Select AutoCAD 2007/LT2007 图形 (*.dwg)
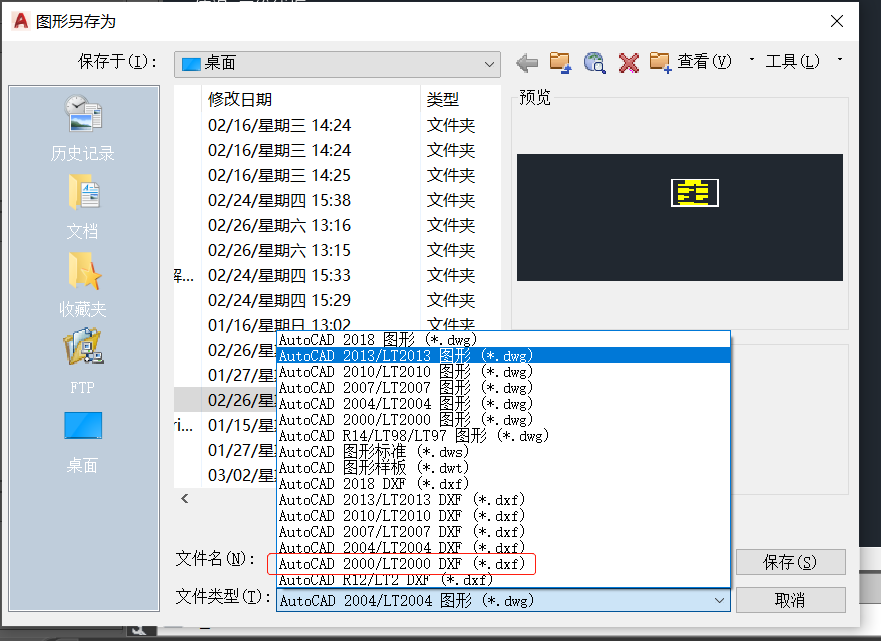Screen dimensions: 881x641 coord(503,388)
